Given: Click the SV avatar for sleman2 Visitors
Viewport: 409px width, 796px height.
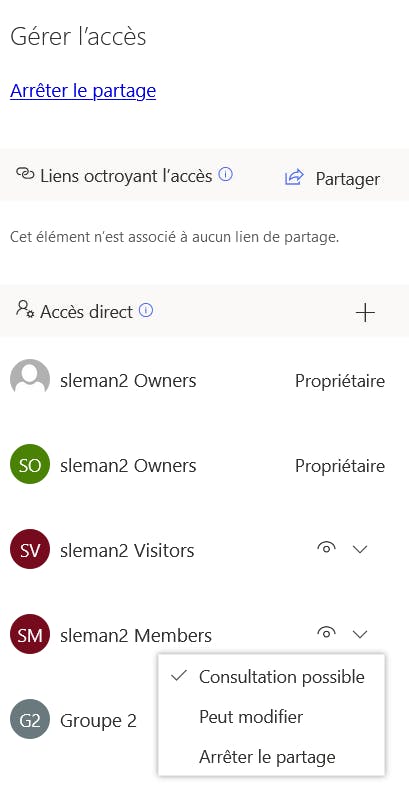Looking at the screenshot, I should coord(30,549).
